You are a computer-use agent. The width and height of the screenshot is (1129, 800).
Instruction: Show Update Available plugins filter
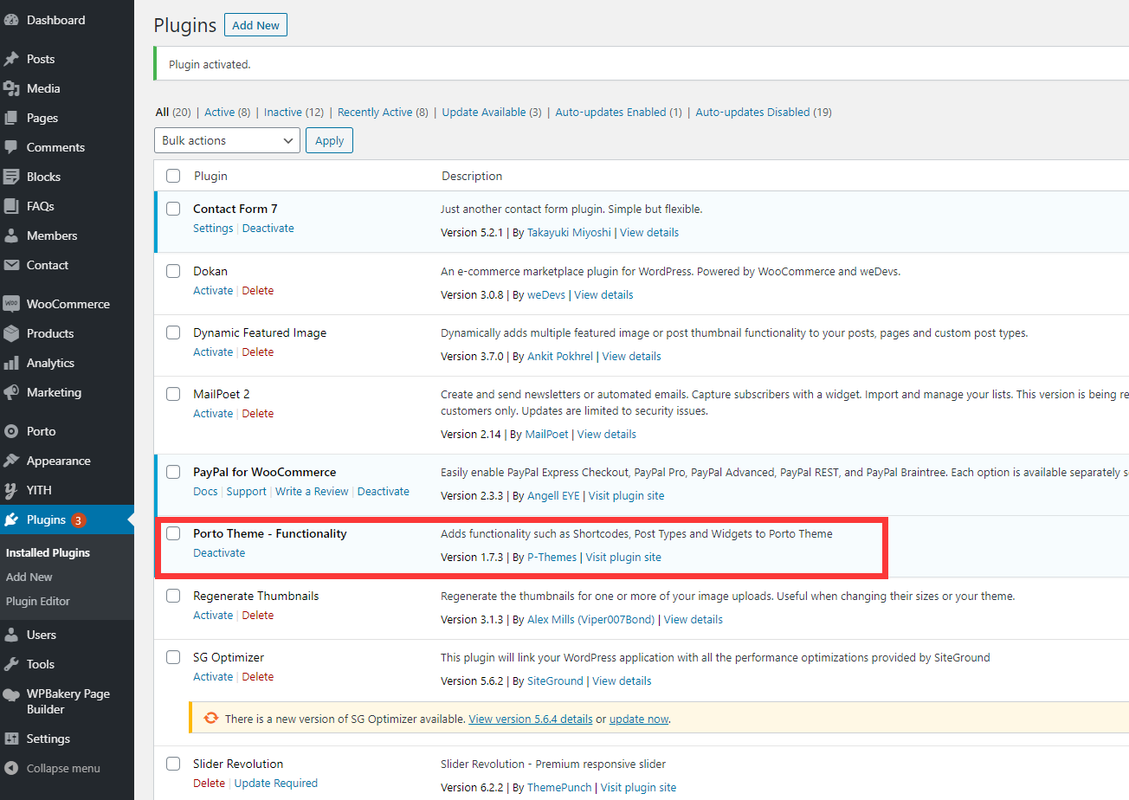[484, 112]
